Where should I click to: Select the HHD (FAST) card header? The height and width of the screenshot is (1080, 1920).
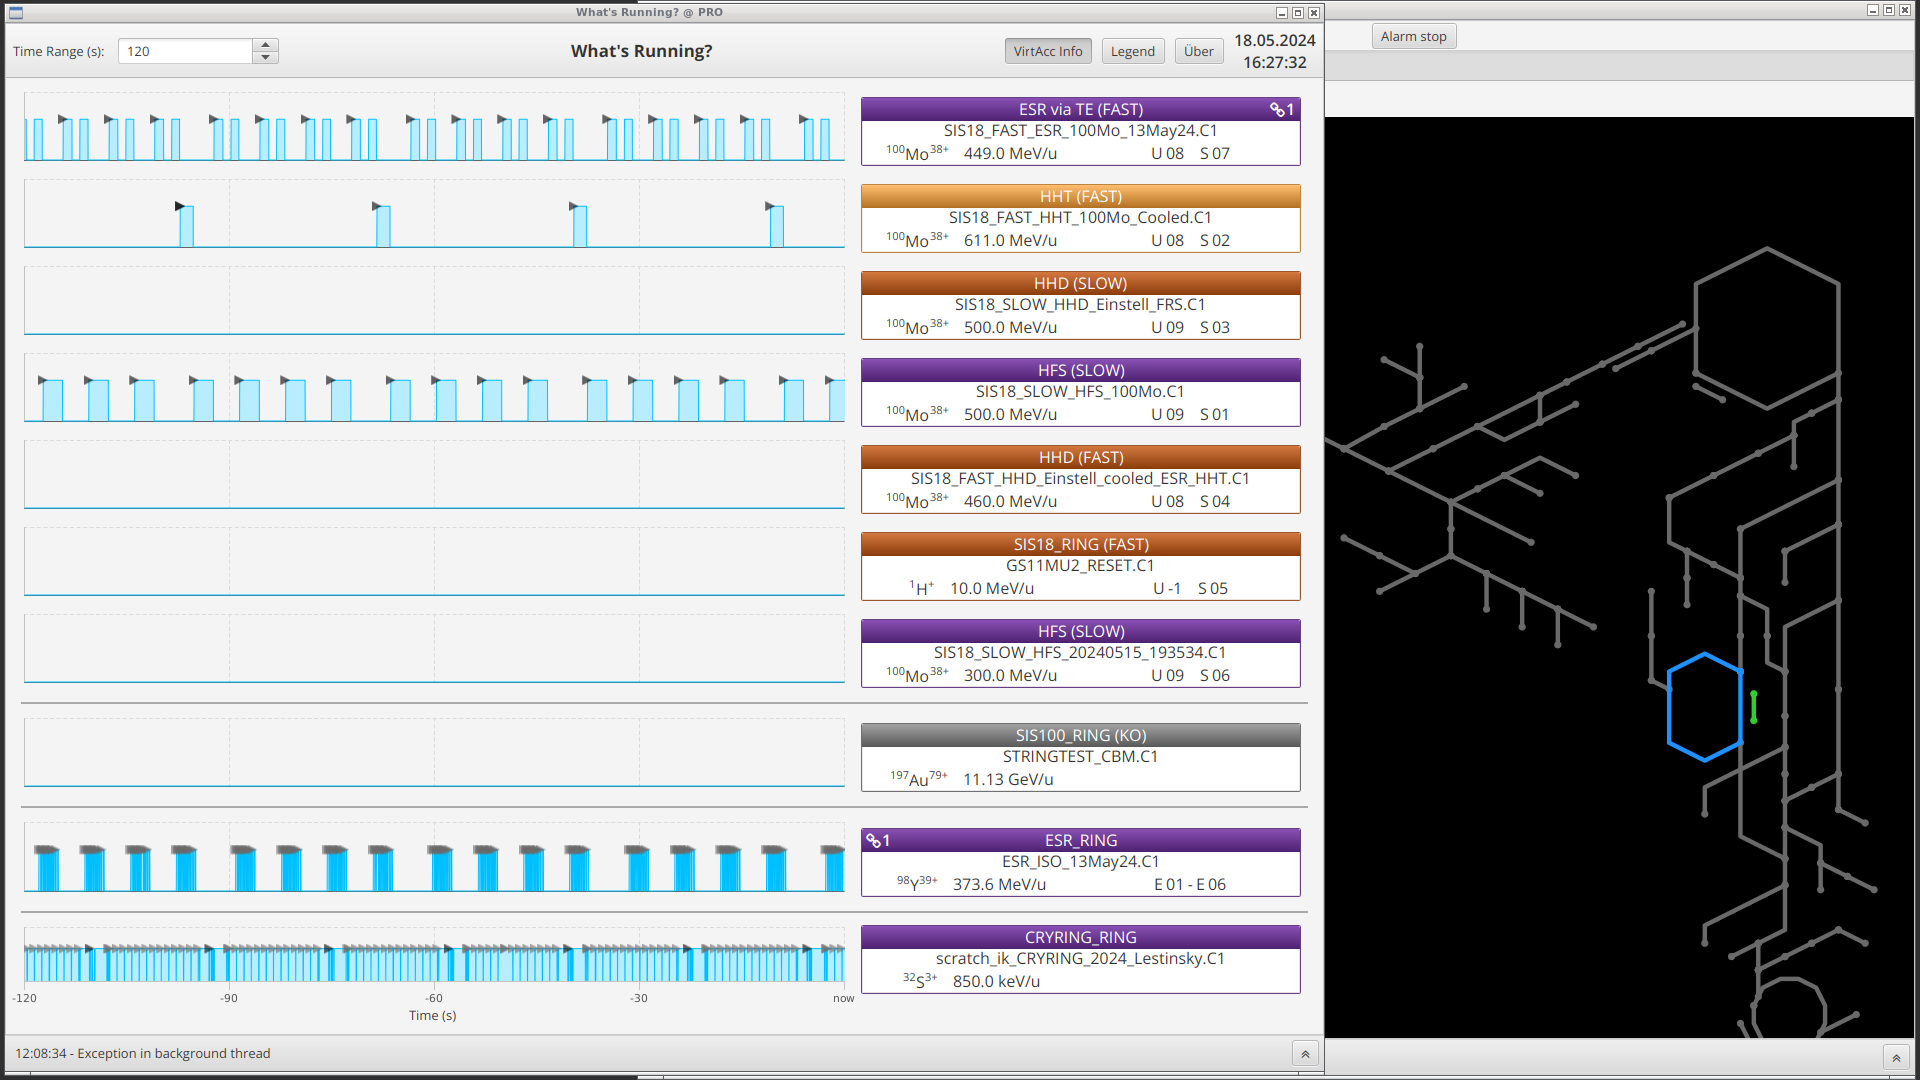pos(1080,457)
